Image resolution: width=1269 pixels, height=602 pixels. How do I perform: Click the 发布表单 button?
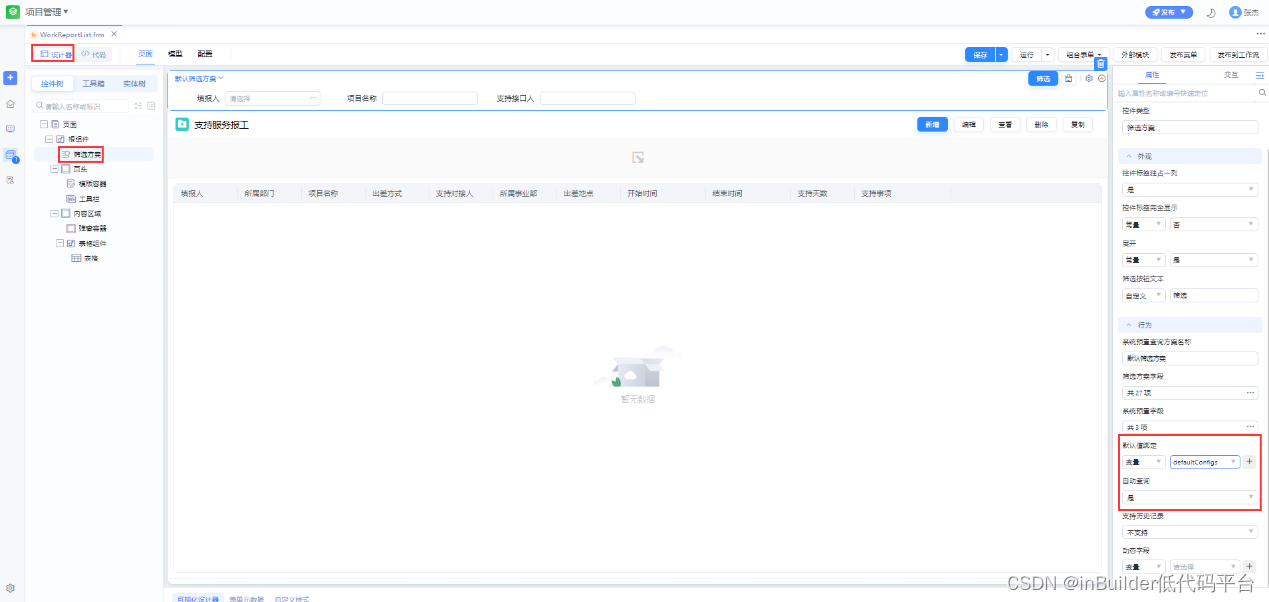coord(1183,55)
